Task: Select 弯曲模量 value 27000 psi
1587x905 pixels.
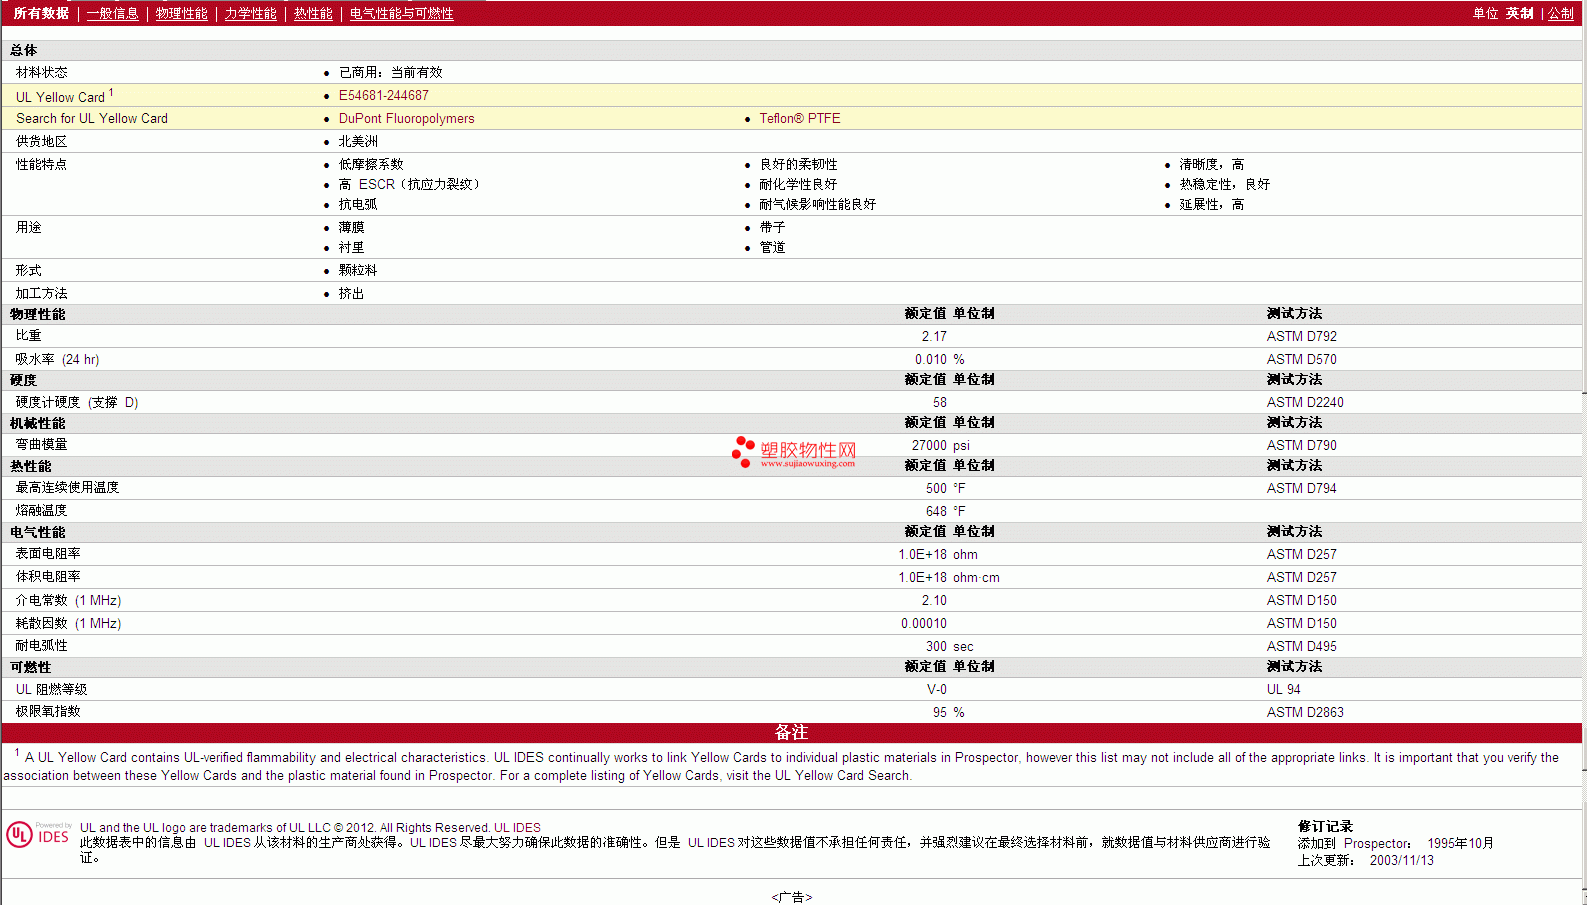Action: pos(941,445)
